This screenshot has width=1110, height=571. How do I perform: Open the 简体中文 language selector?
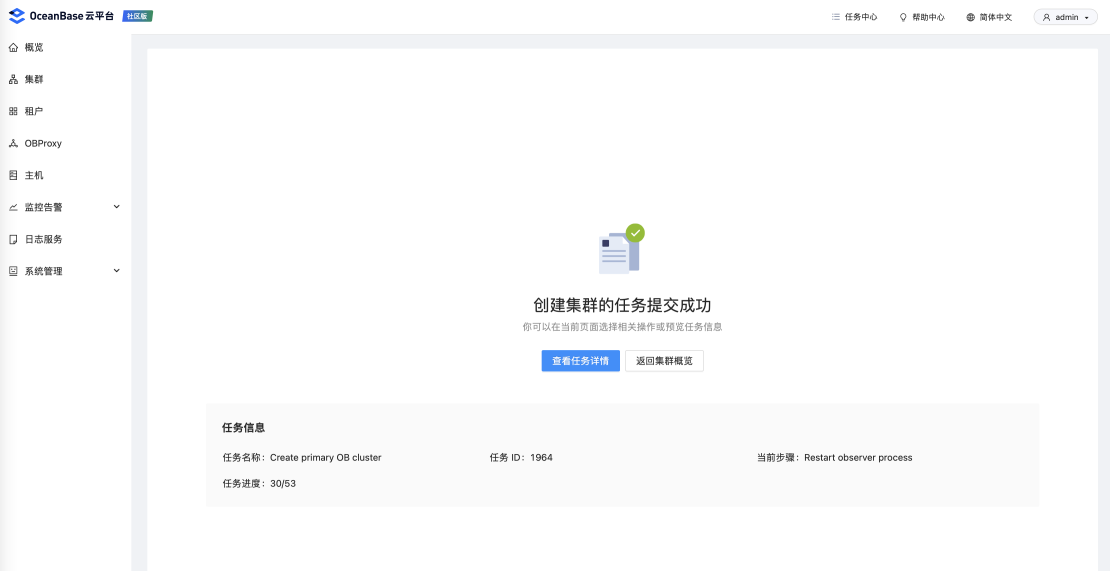click(989, 17)
